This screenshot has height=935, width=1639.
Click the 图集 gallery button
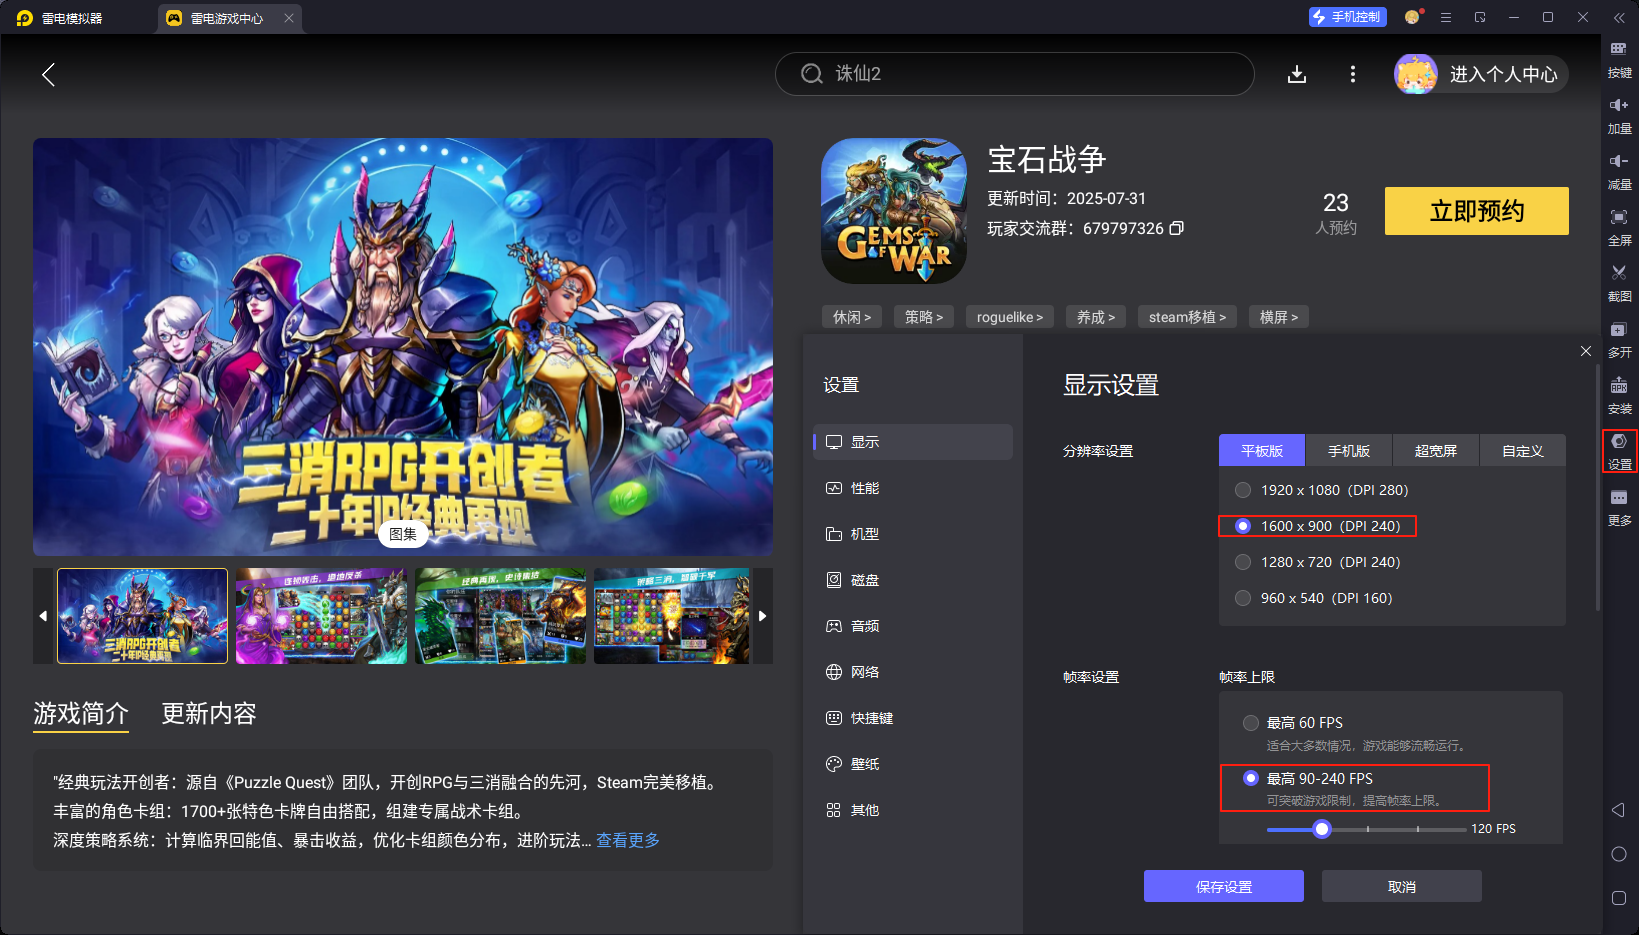pos(403,534)
